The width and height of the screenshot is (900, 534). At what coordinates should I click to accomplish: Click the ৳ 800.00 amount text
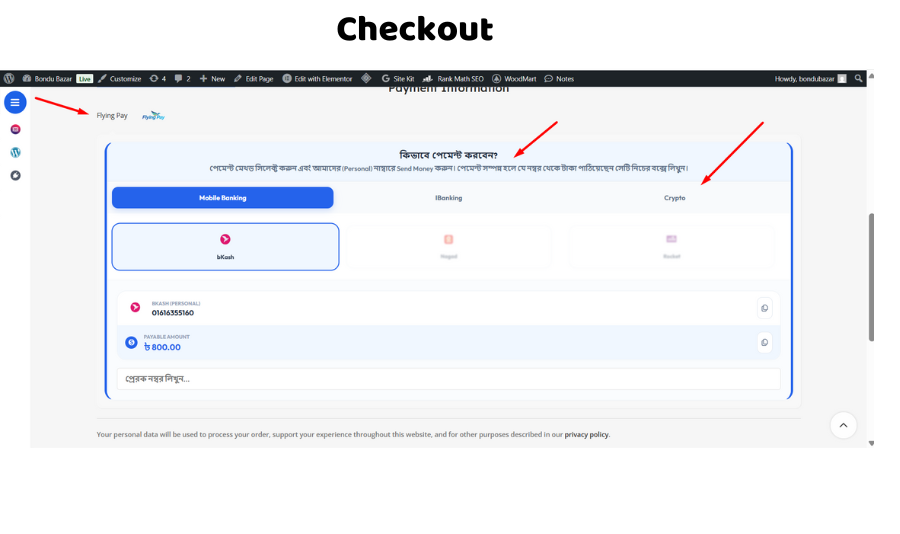click(162, 347)
